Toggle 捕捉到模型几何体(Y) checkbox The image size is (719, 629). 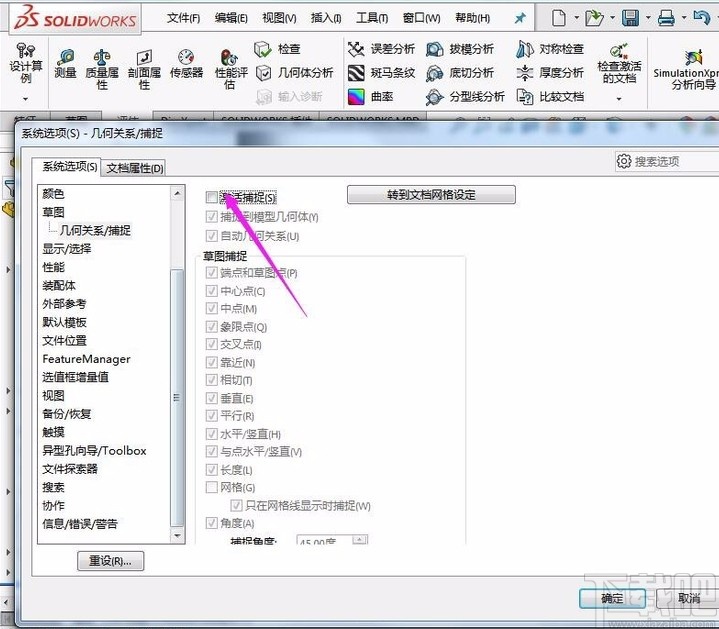211,217
